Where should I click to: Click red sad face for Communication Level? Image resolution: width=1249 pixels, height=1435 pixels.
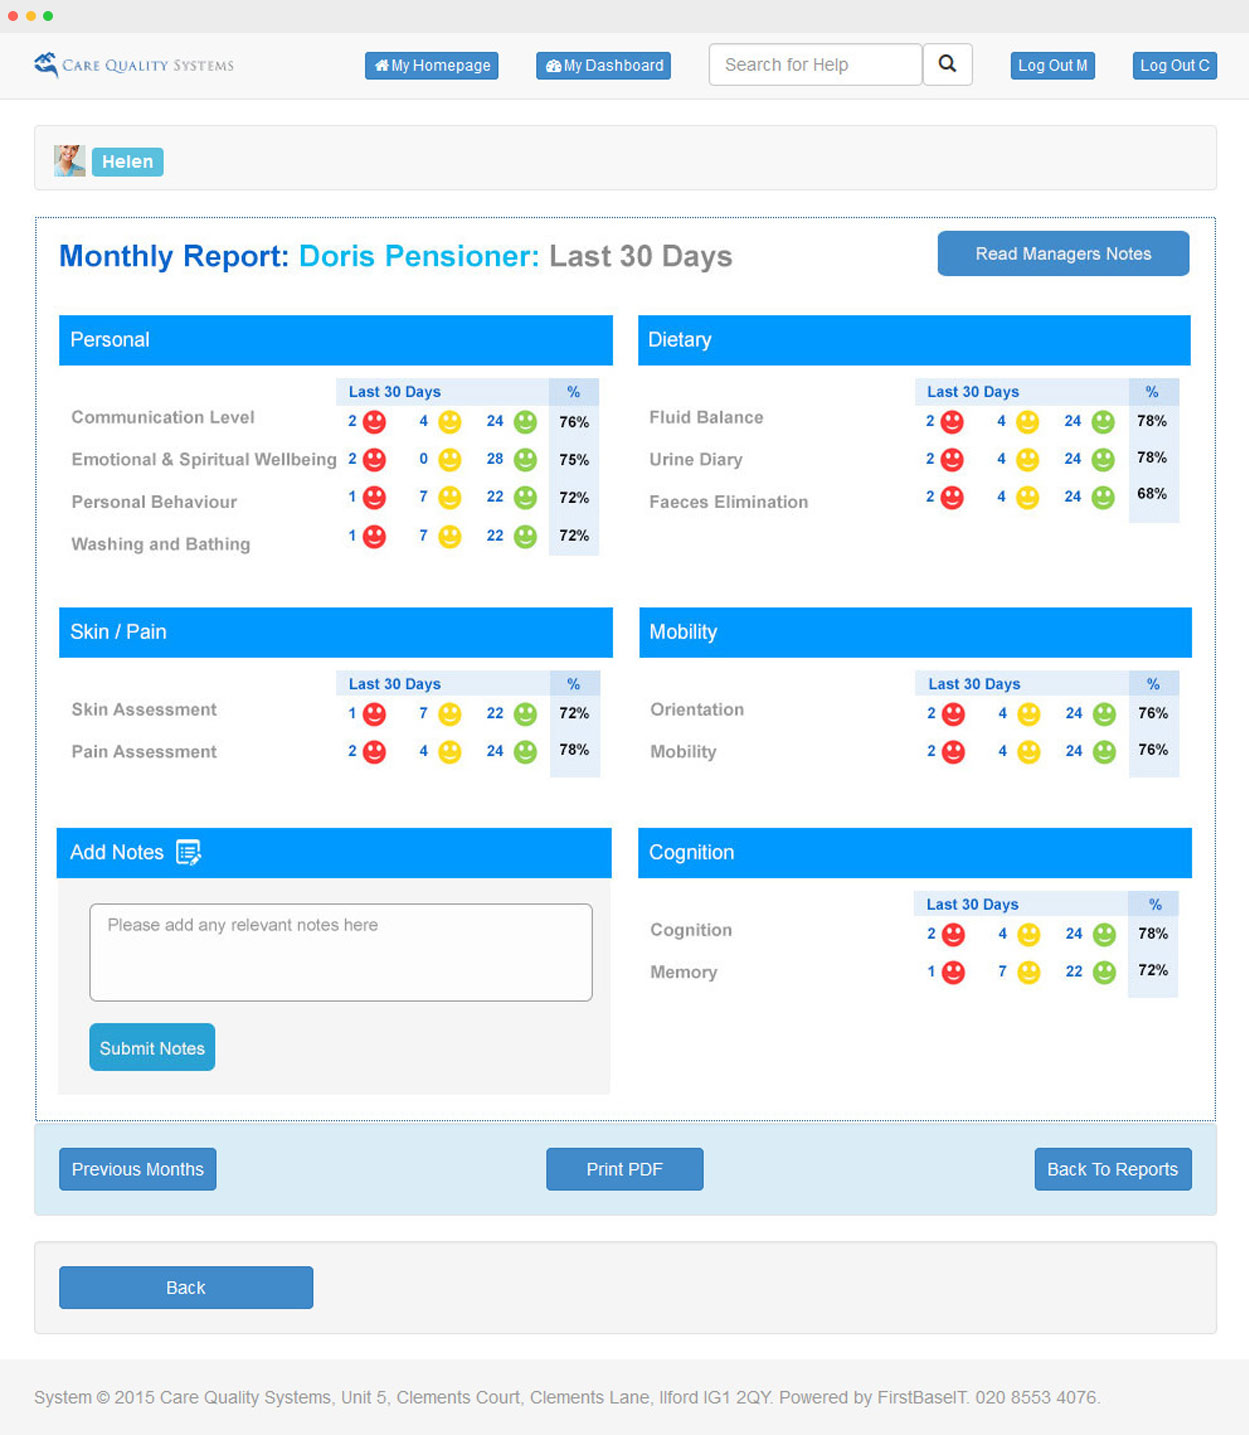click(x=374, y=422)
